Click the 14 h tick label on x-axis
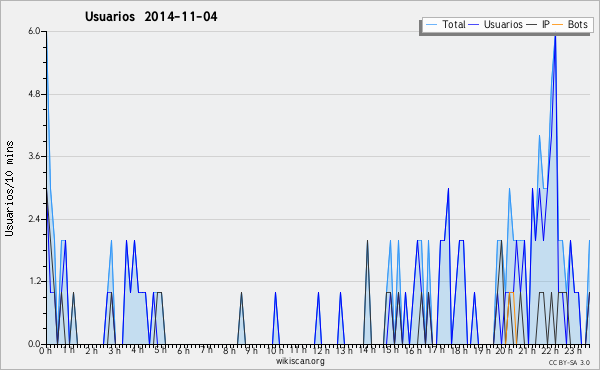The height and width of the screenshot is (370, 600). (367, 350)
